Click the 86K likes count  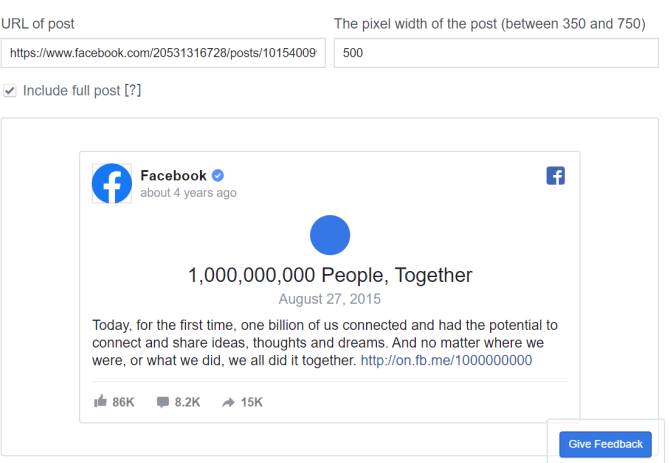pyautogui.click(x=123, y=402)
